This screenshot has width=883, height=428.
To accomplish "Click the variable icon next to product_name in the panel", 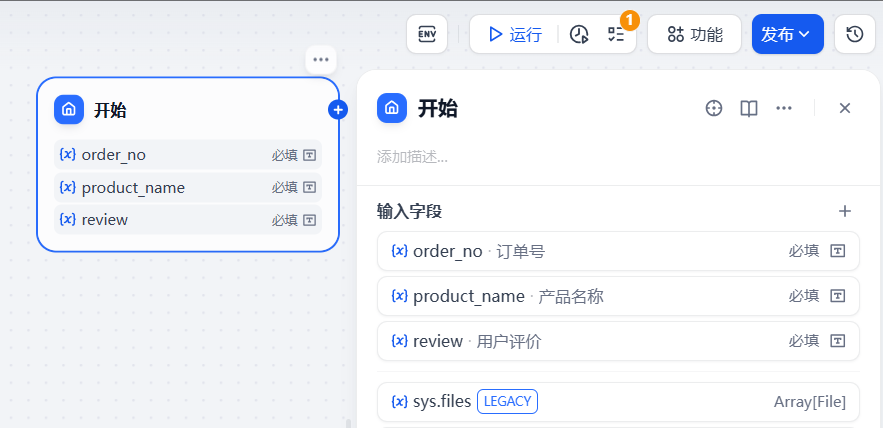I will (x=399, y=296).
